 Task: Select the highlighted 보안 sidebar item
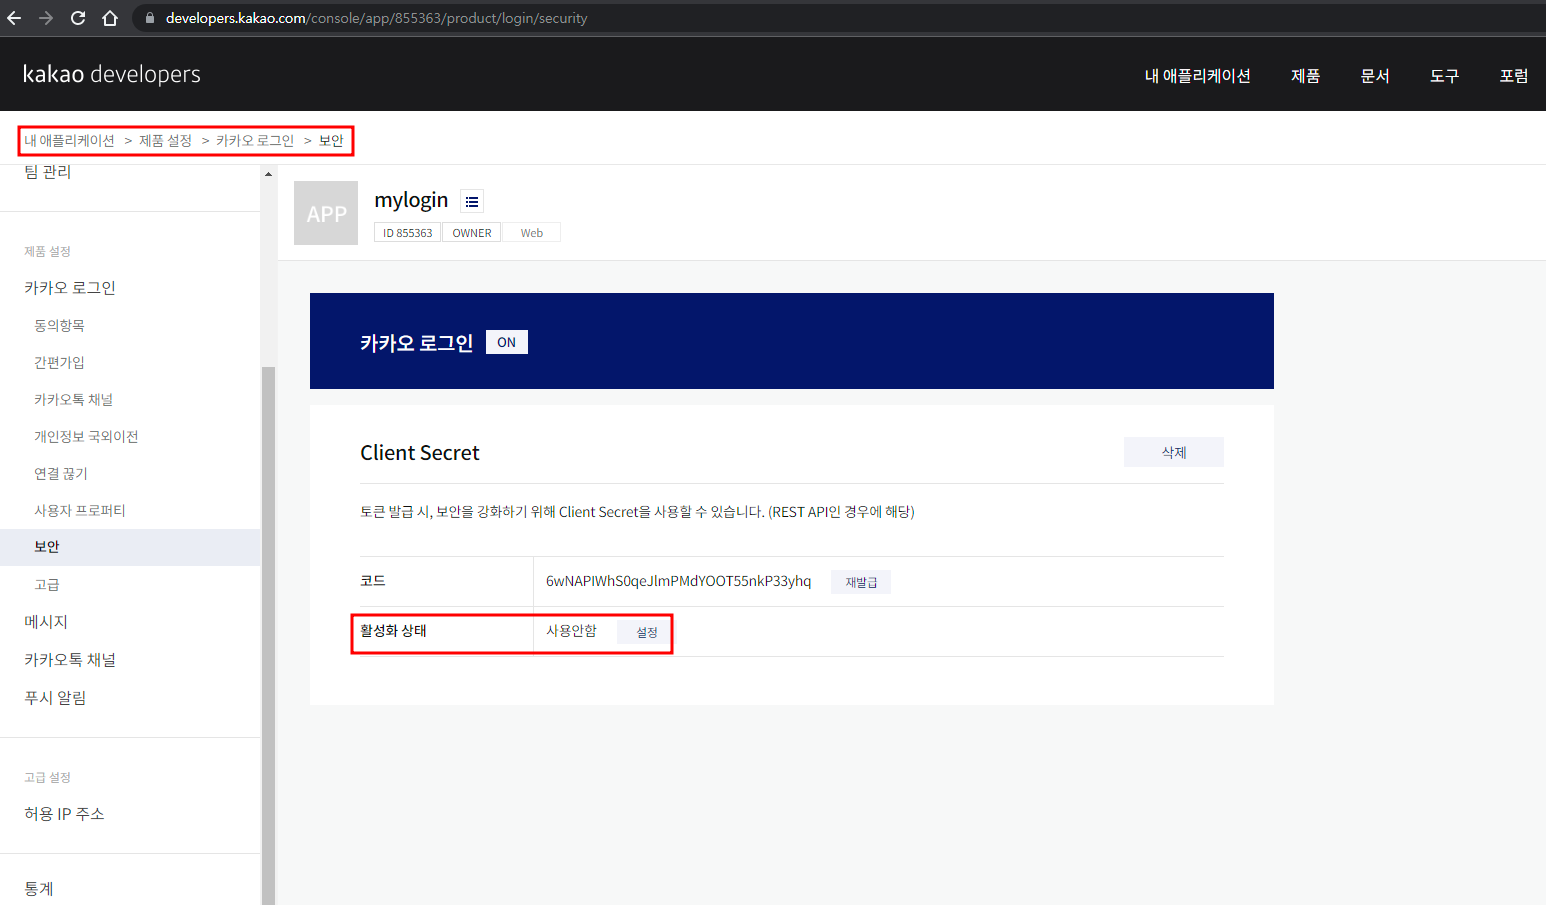(x=130, y=547)
